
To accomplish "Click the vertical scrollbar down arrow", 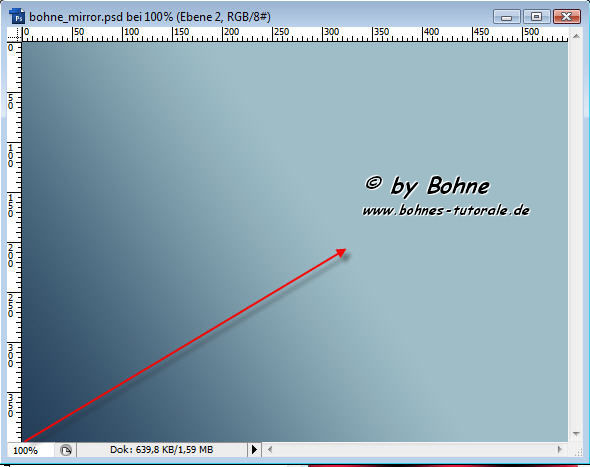I will pyautogui.click(x=576, y=434).
